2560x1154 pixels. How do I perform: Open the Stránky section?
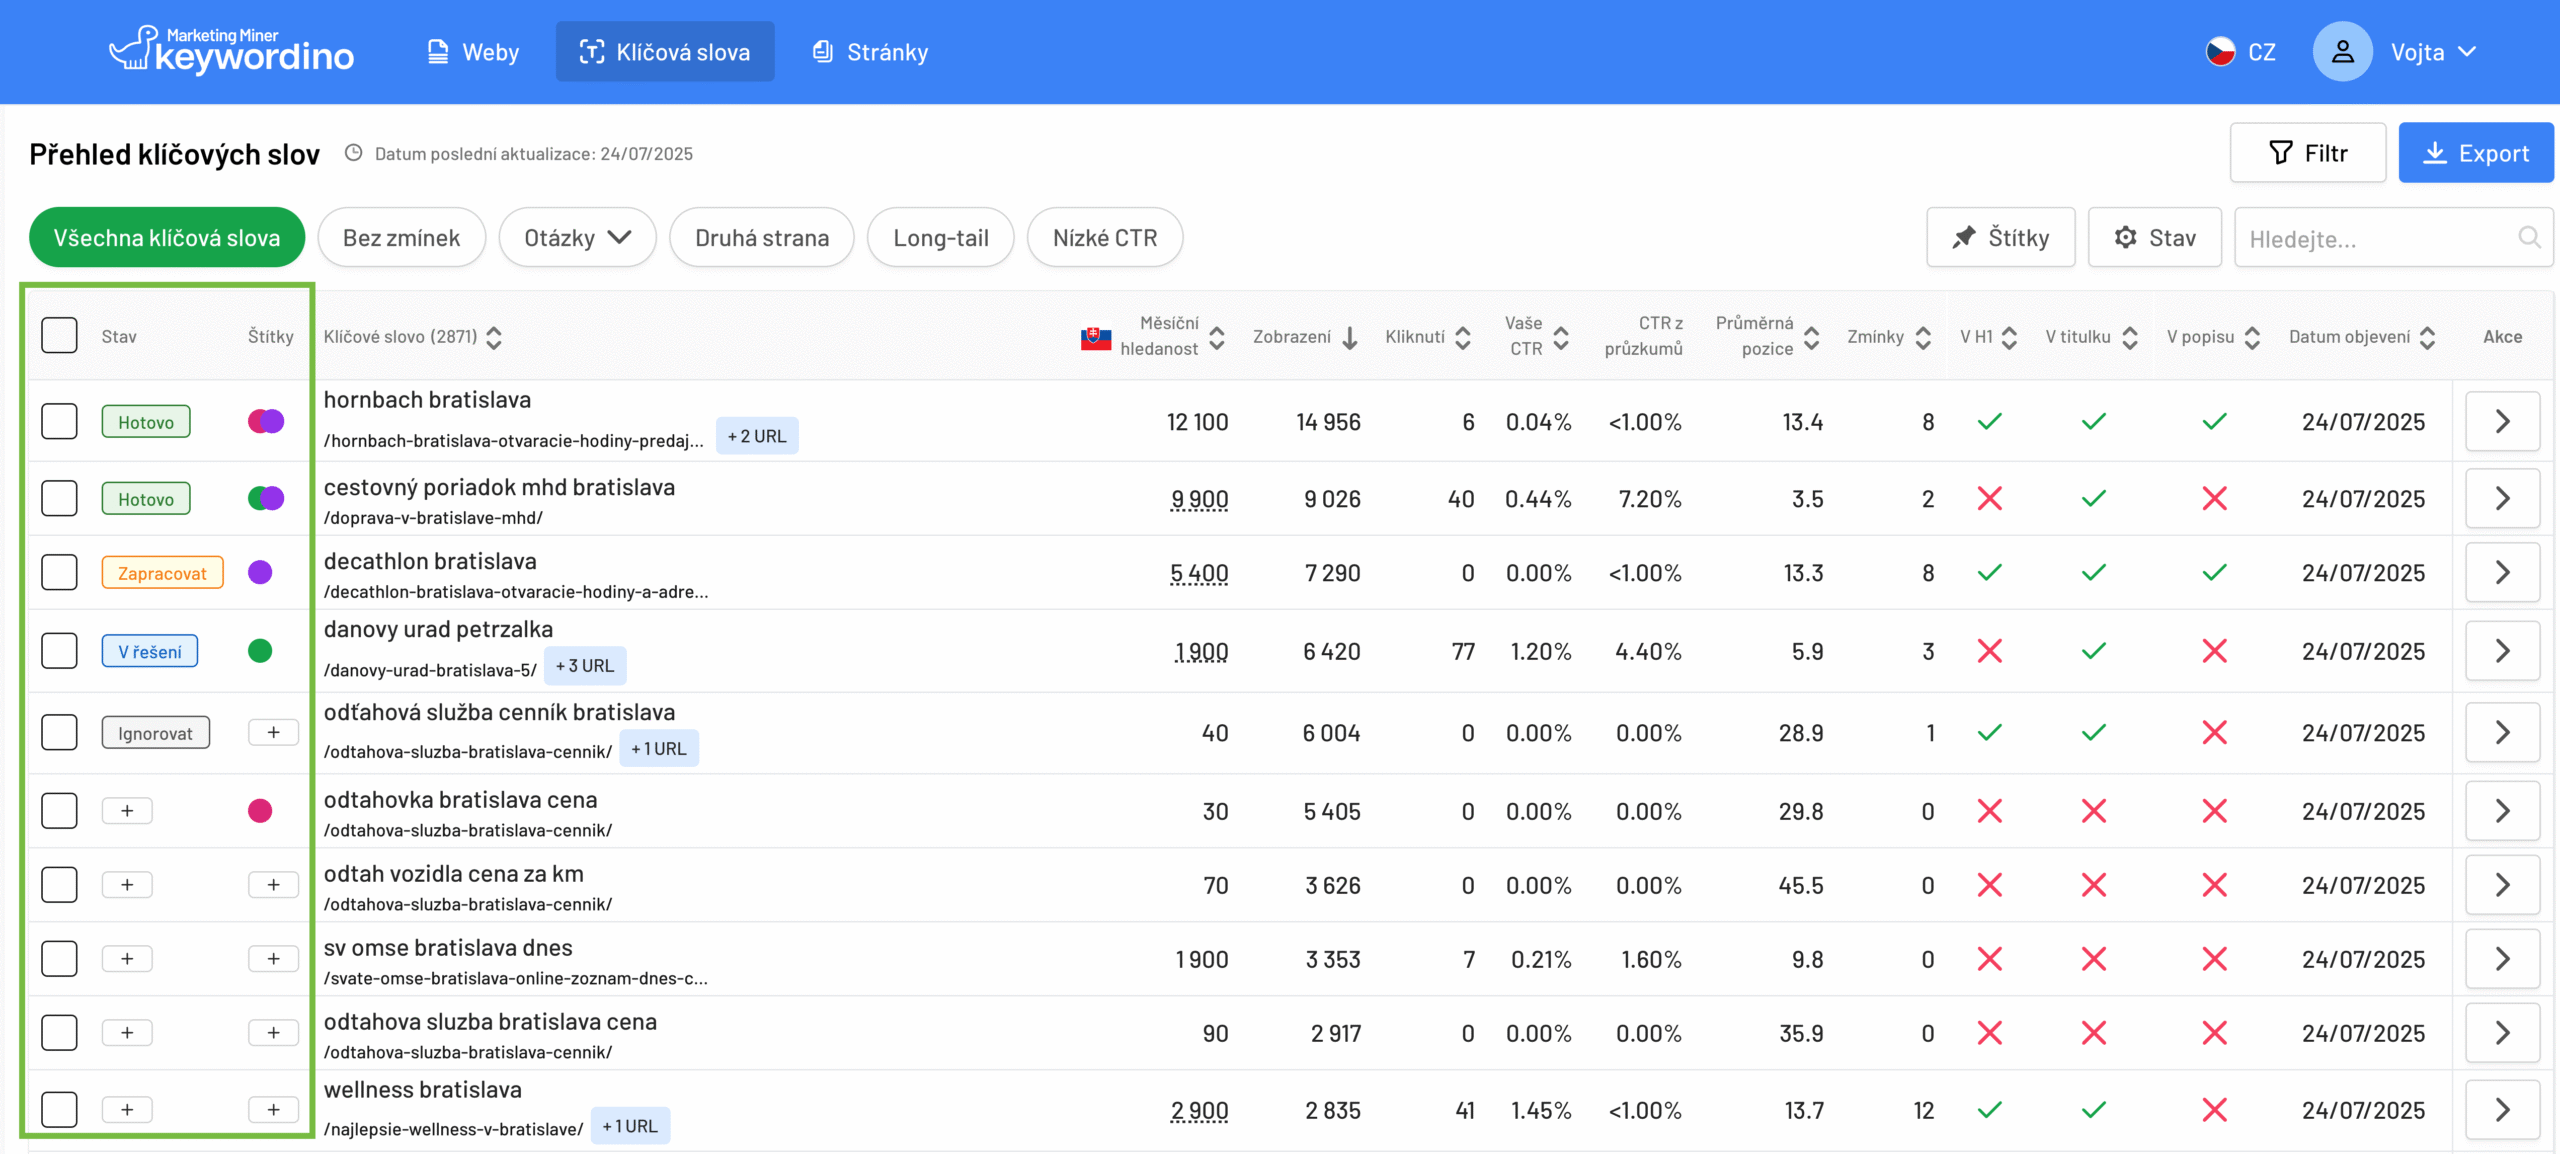[870, 52]
